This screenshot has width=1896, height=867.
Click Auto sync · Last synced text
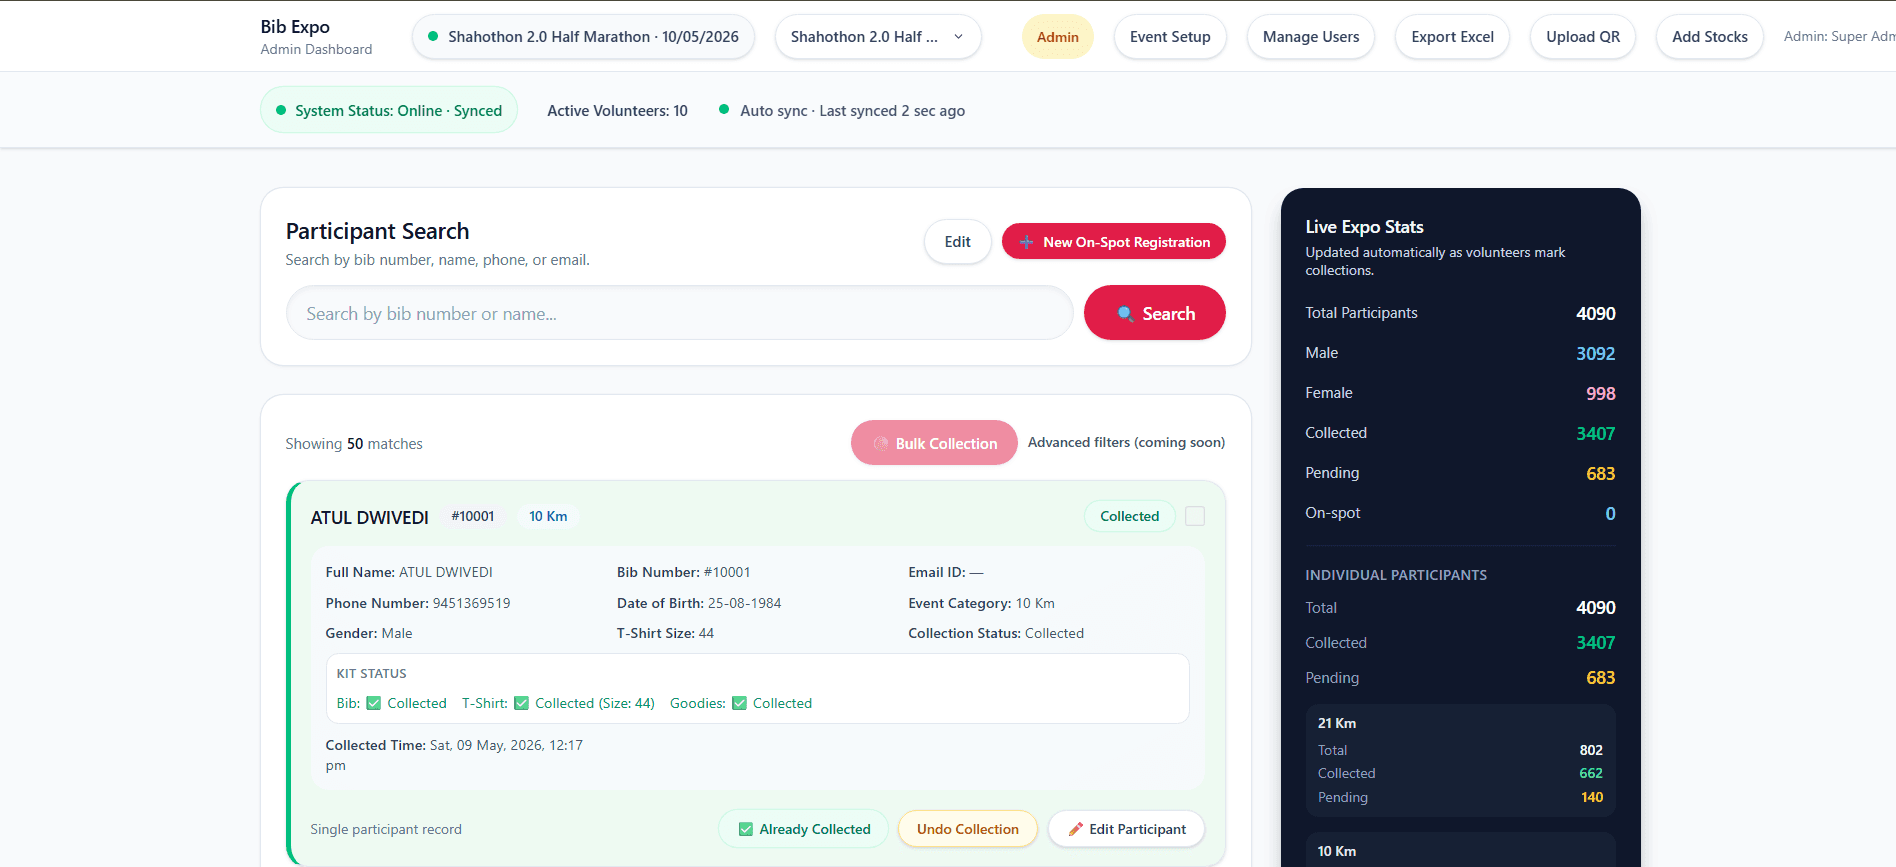(852, 111)
